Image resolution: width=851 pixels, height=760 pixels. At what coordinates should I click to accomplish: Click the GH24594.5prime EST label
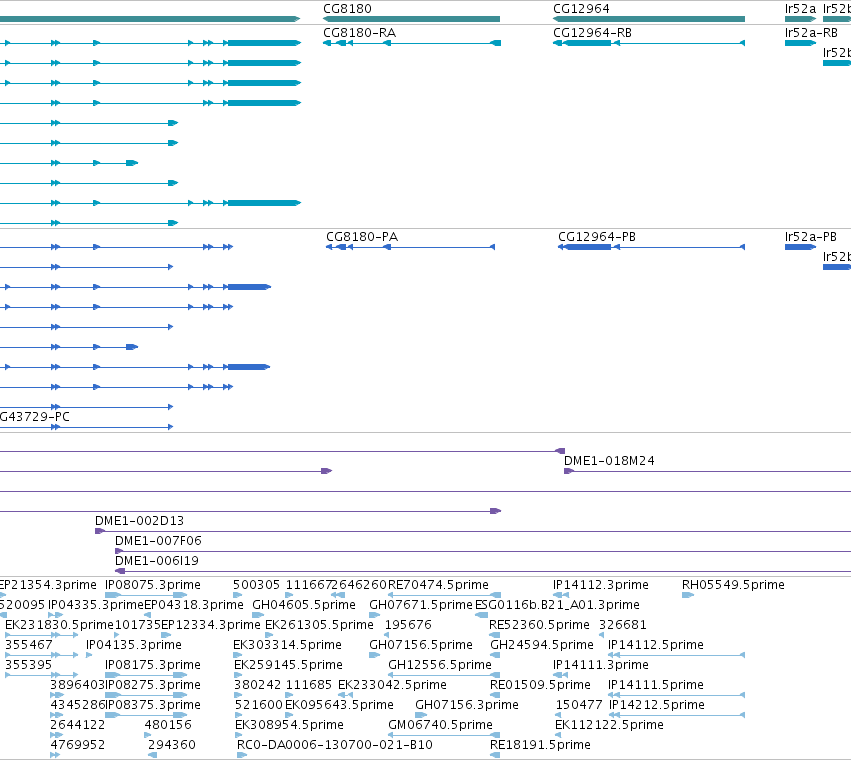tap(542, 645)
